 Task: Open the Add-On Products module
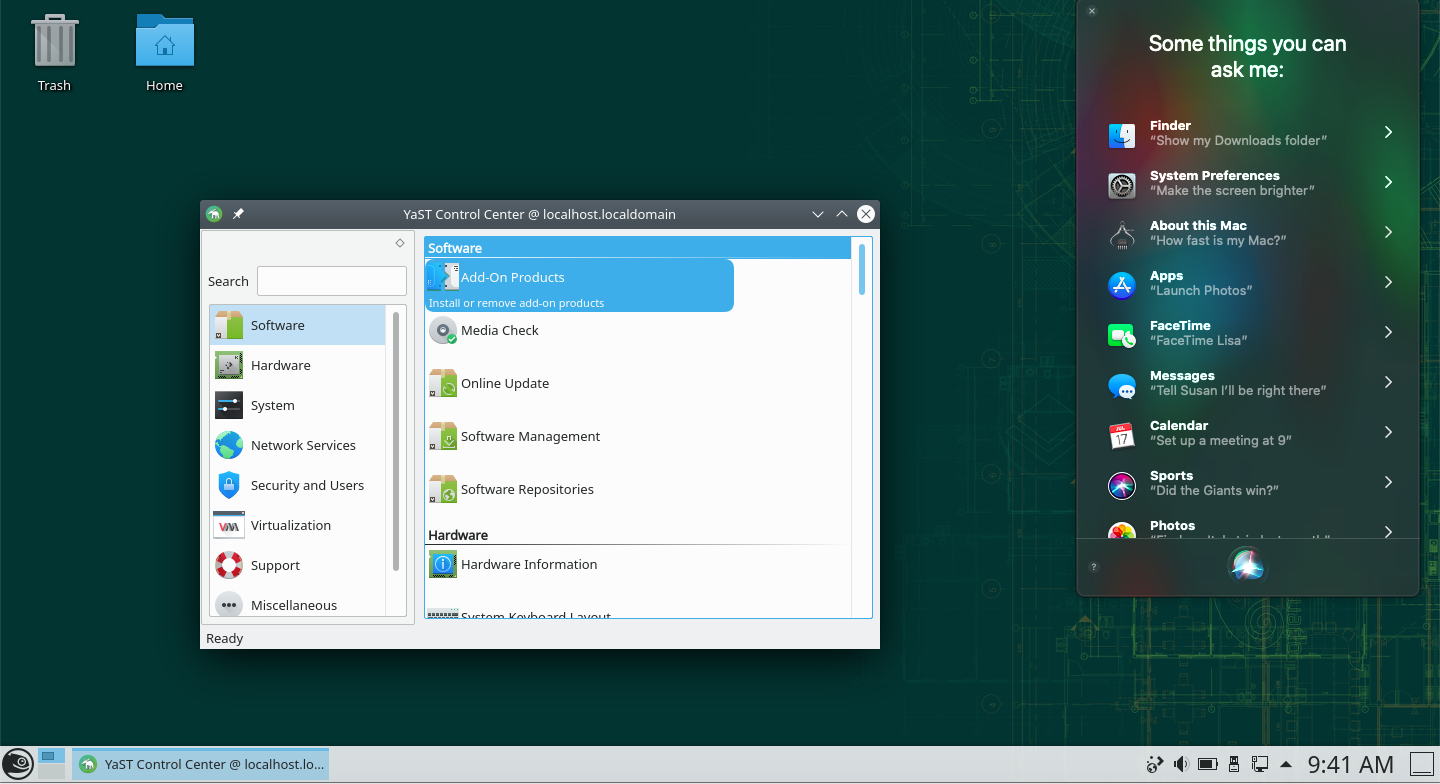(512, 278)
